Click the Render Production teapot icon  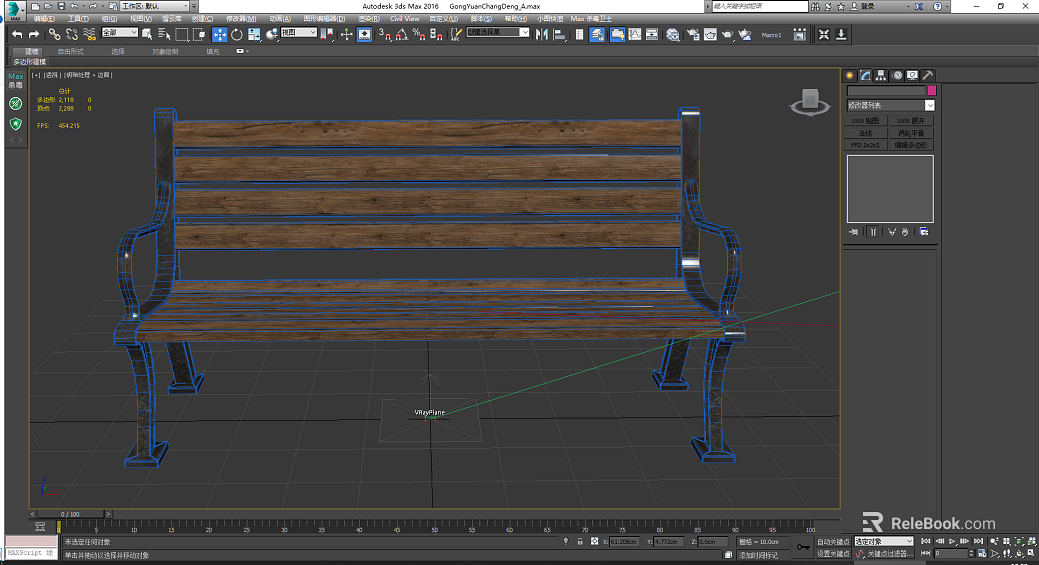tap(728, 34)
